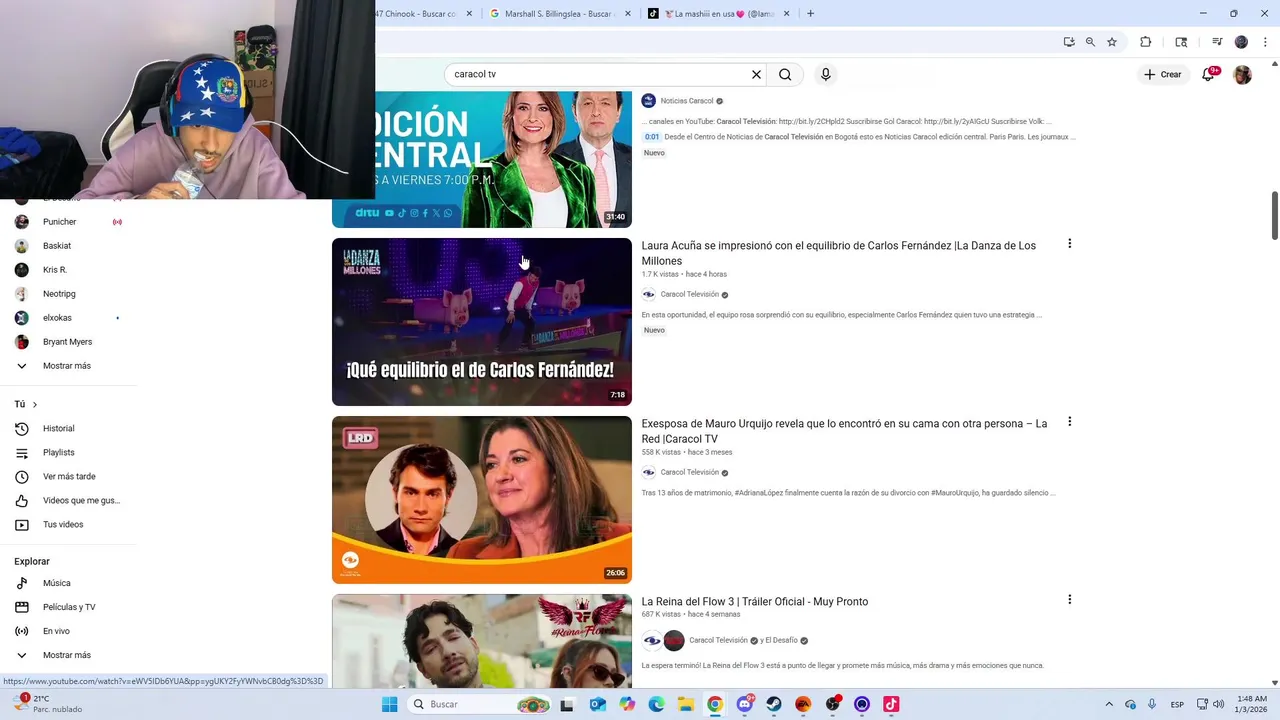Click the Windows taskbar Buscar search box

click(x=482, y=704)
